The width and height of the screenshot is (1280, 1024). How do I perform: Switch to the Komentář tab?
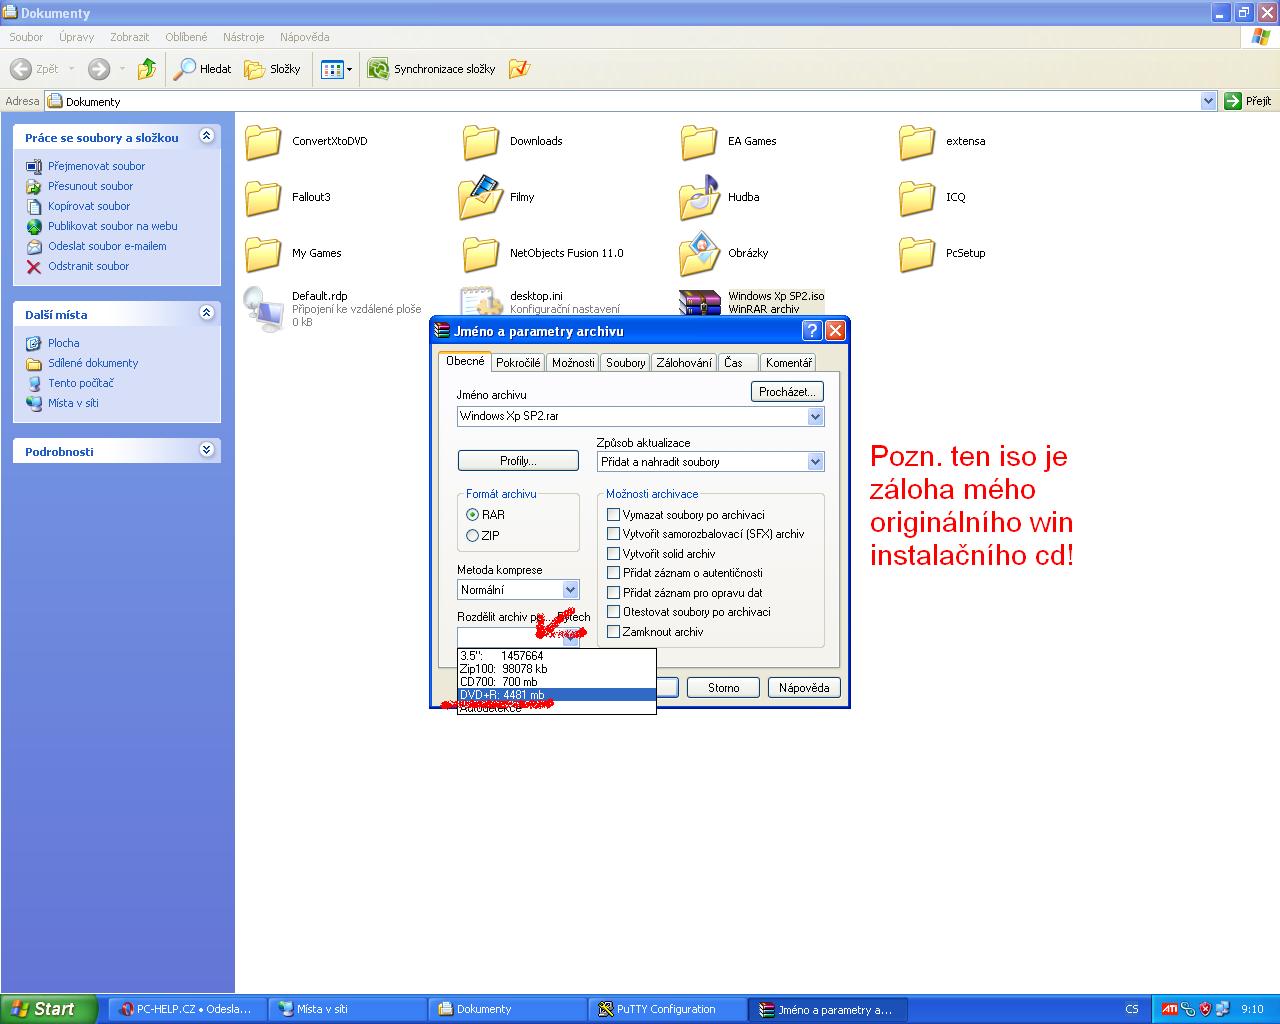[x=789, y=363]
